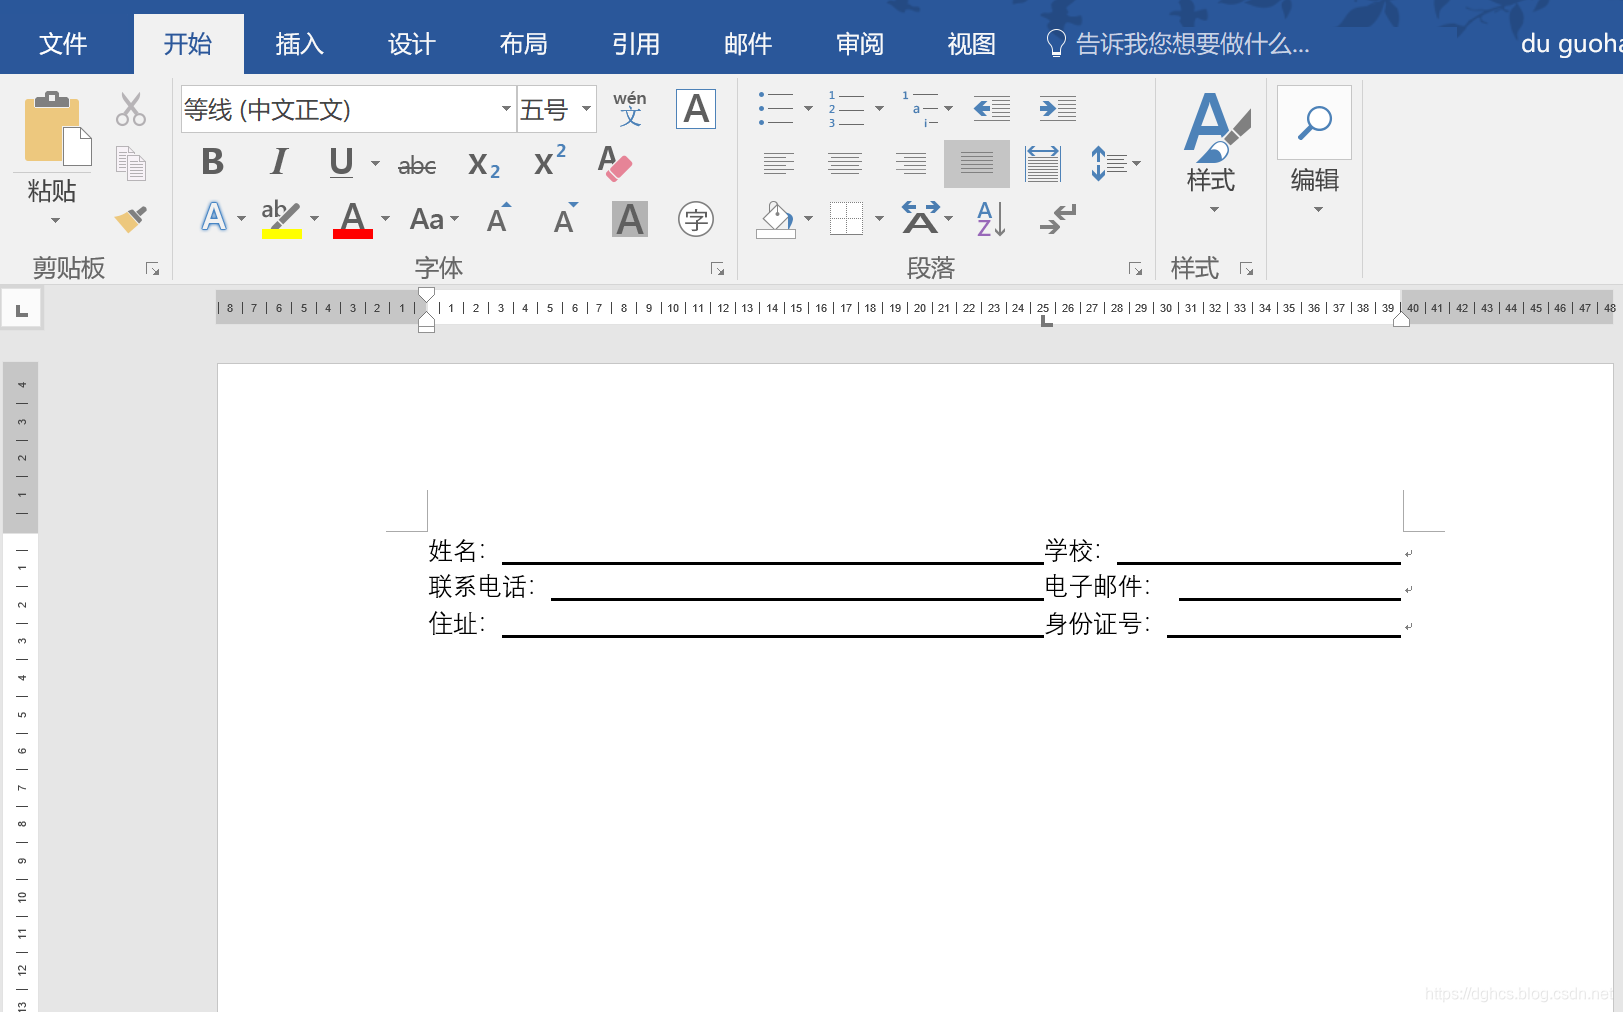This screenshot has height=1012, width=1623.
Task: Click the pinyin guide (wén) icon
Action: 630,109
